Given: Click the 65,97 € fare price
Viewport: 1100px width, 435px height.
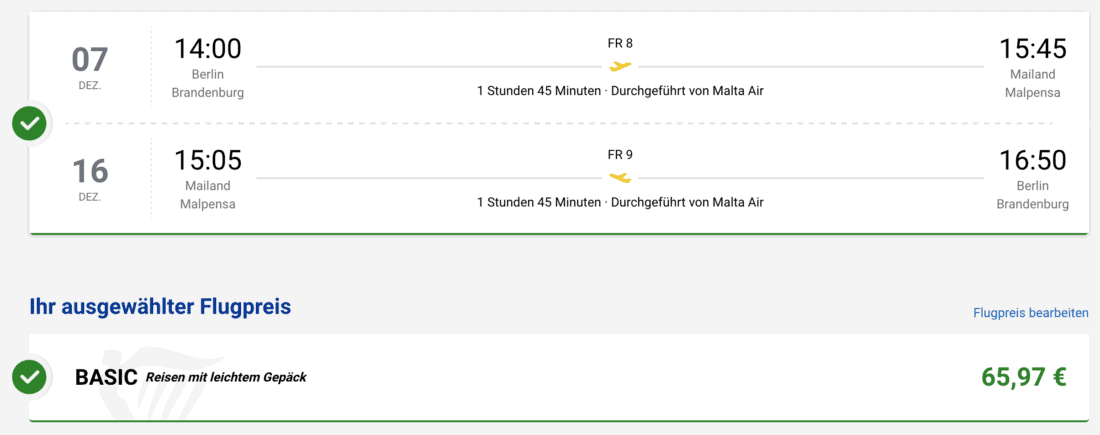Looking at the screenshot, I should [1023, 377].
